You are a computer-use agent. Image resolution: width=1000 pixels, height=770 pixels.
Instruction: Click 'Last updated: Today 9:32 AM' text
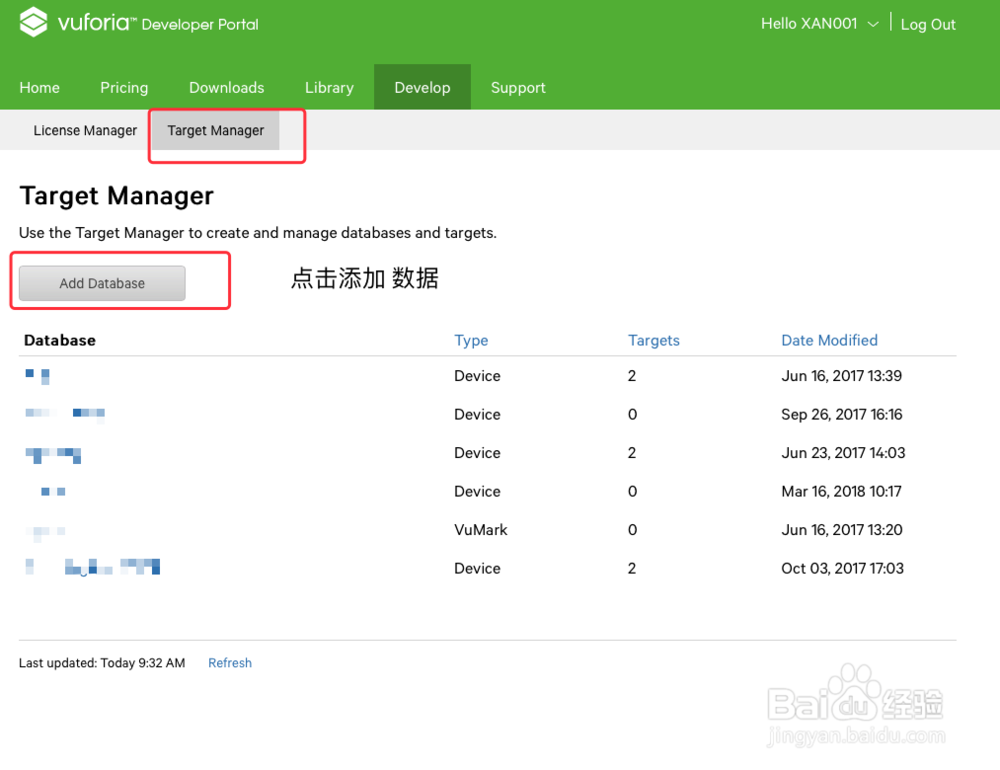(102, 663)
